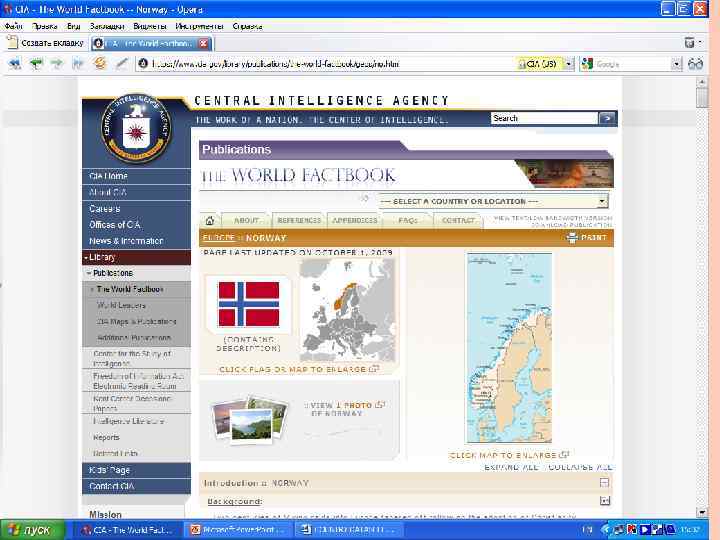Switch to Microsoft PowerPoint taskbar button
The width and height of the screenshot is (720, 540).
[236, 530]
